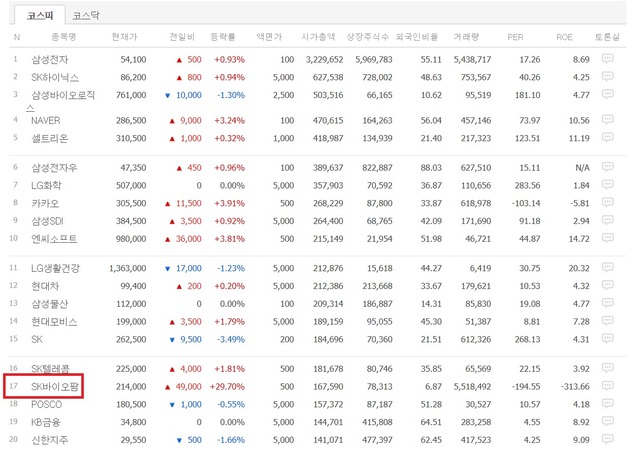Screen dimensions: 640x451
Task: Click the 5,518,492 volume value
Action: point(472,386)
